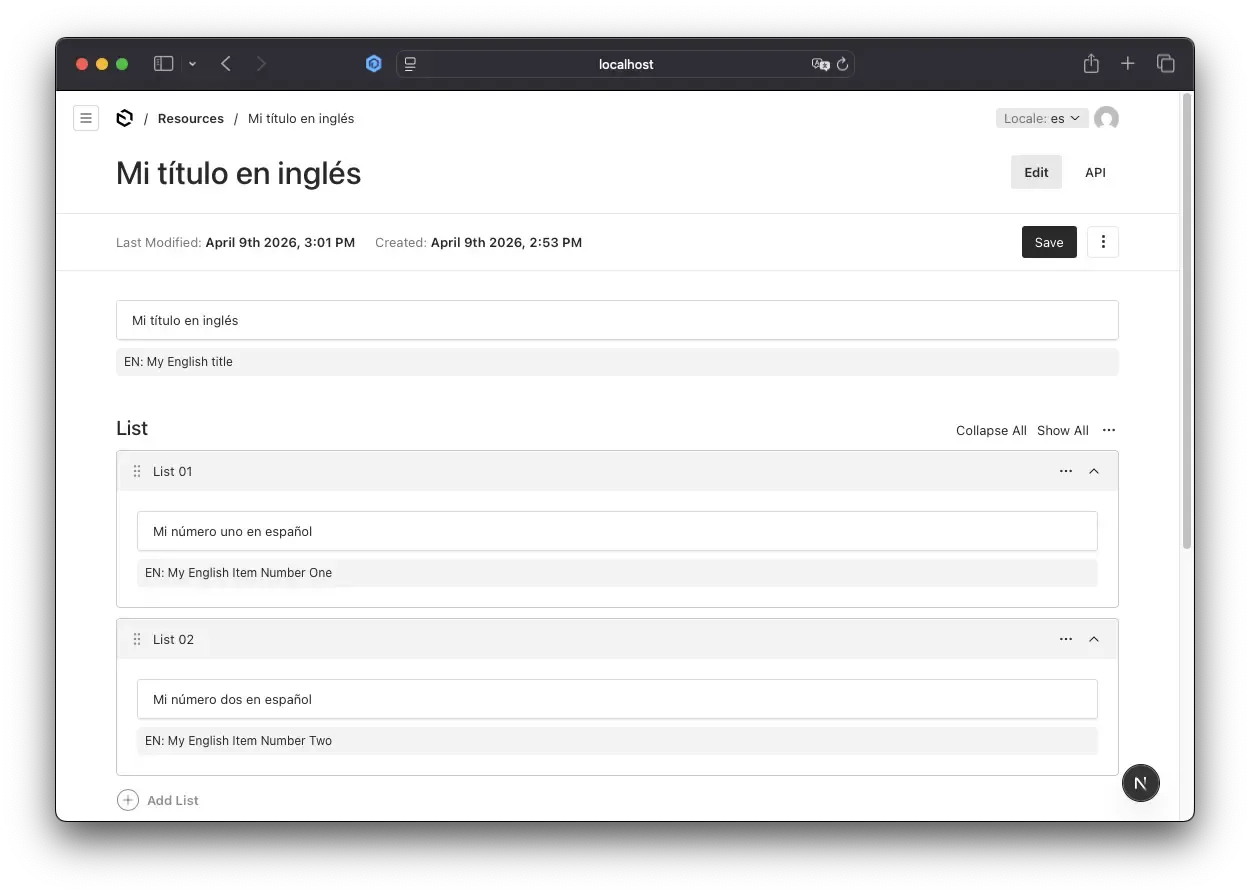Collapse the List 02 item
The image size is (1250, 895).
(x=1094, y=639)
